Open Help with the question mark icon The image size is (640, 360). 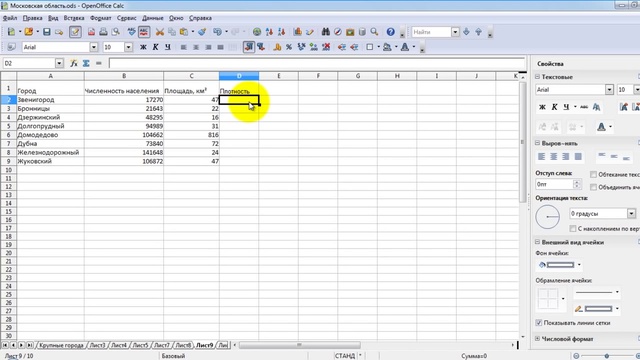(391, 32)
